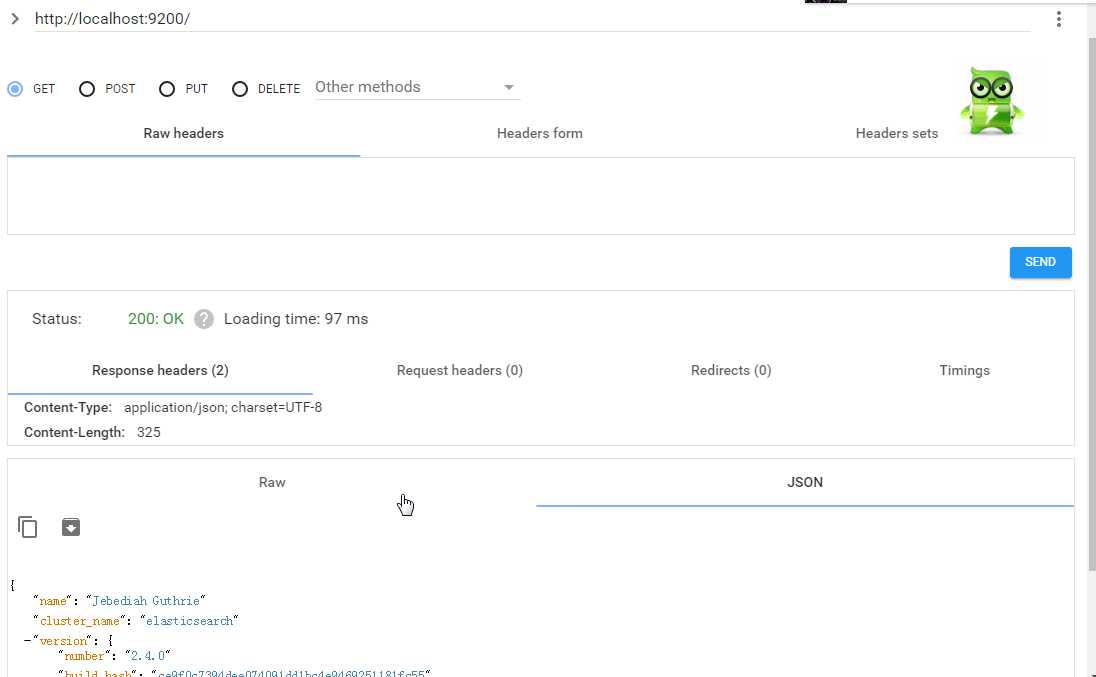
Task: Click "Loading time: 97 ms" text
Action: coord(296,319)
